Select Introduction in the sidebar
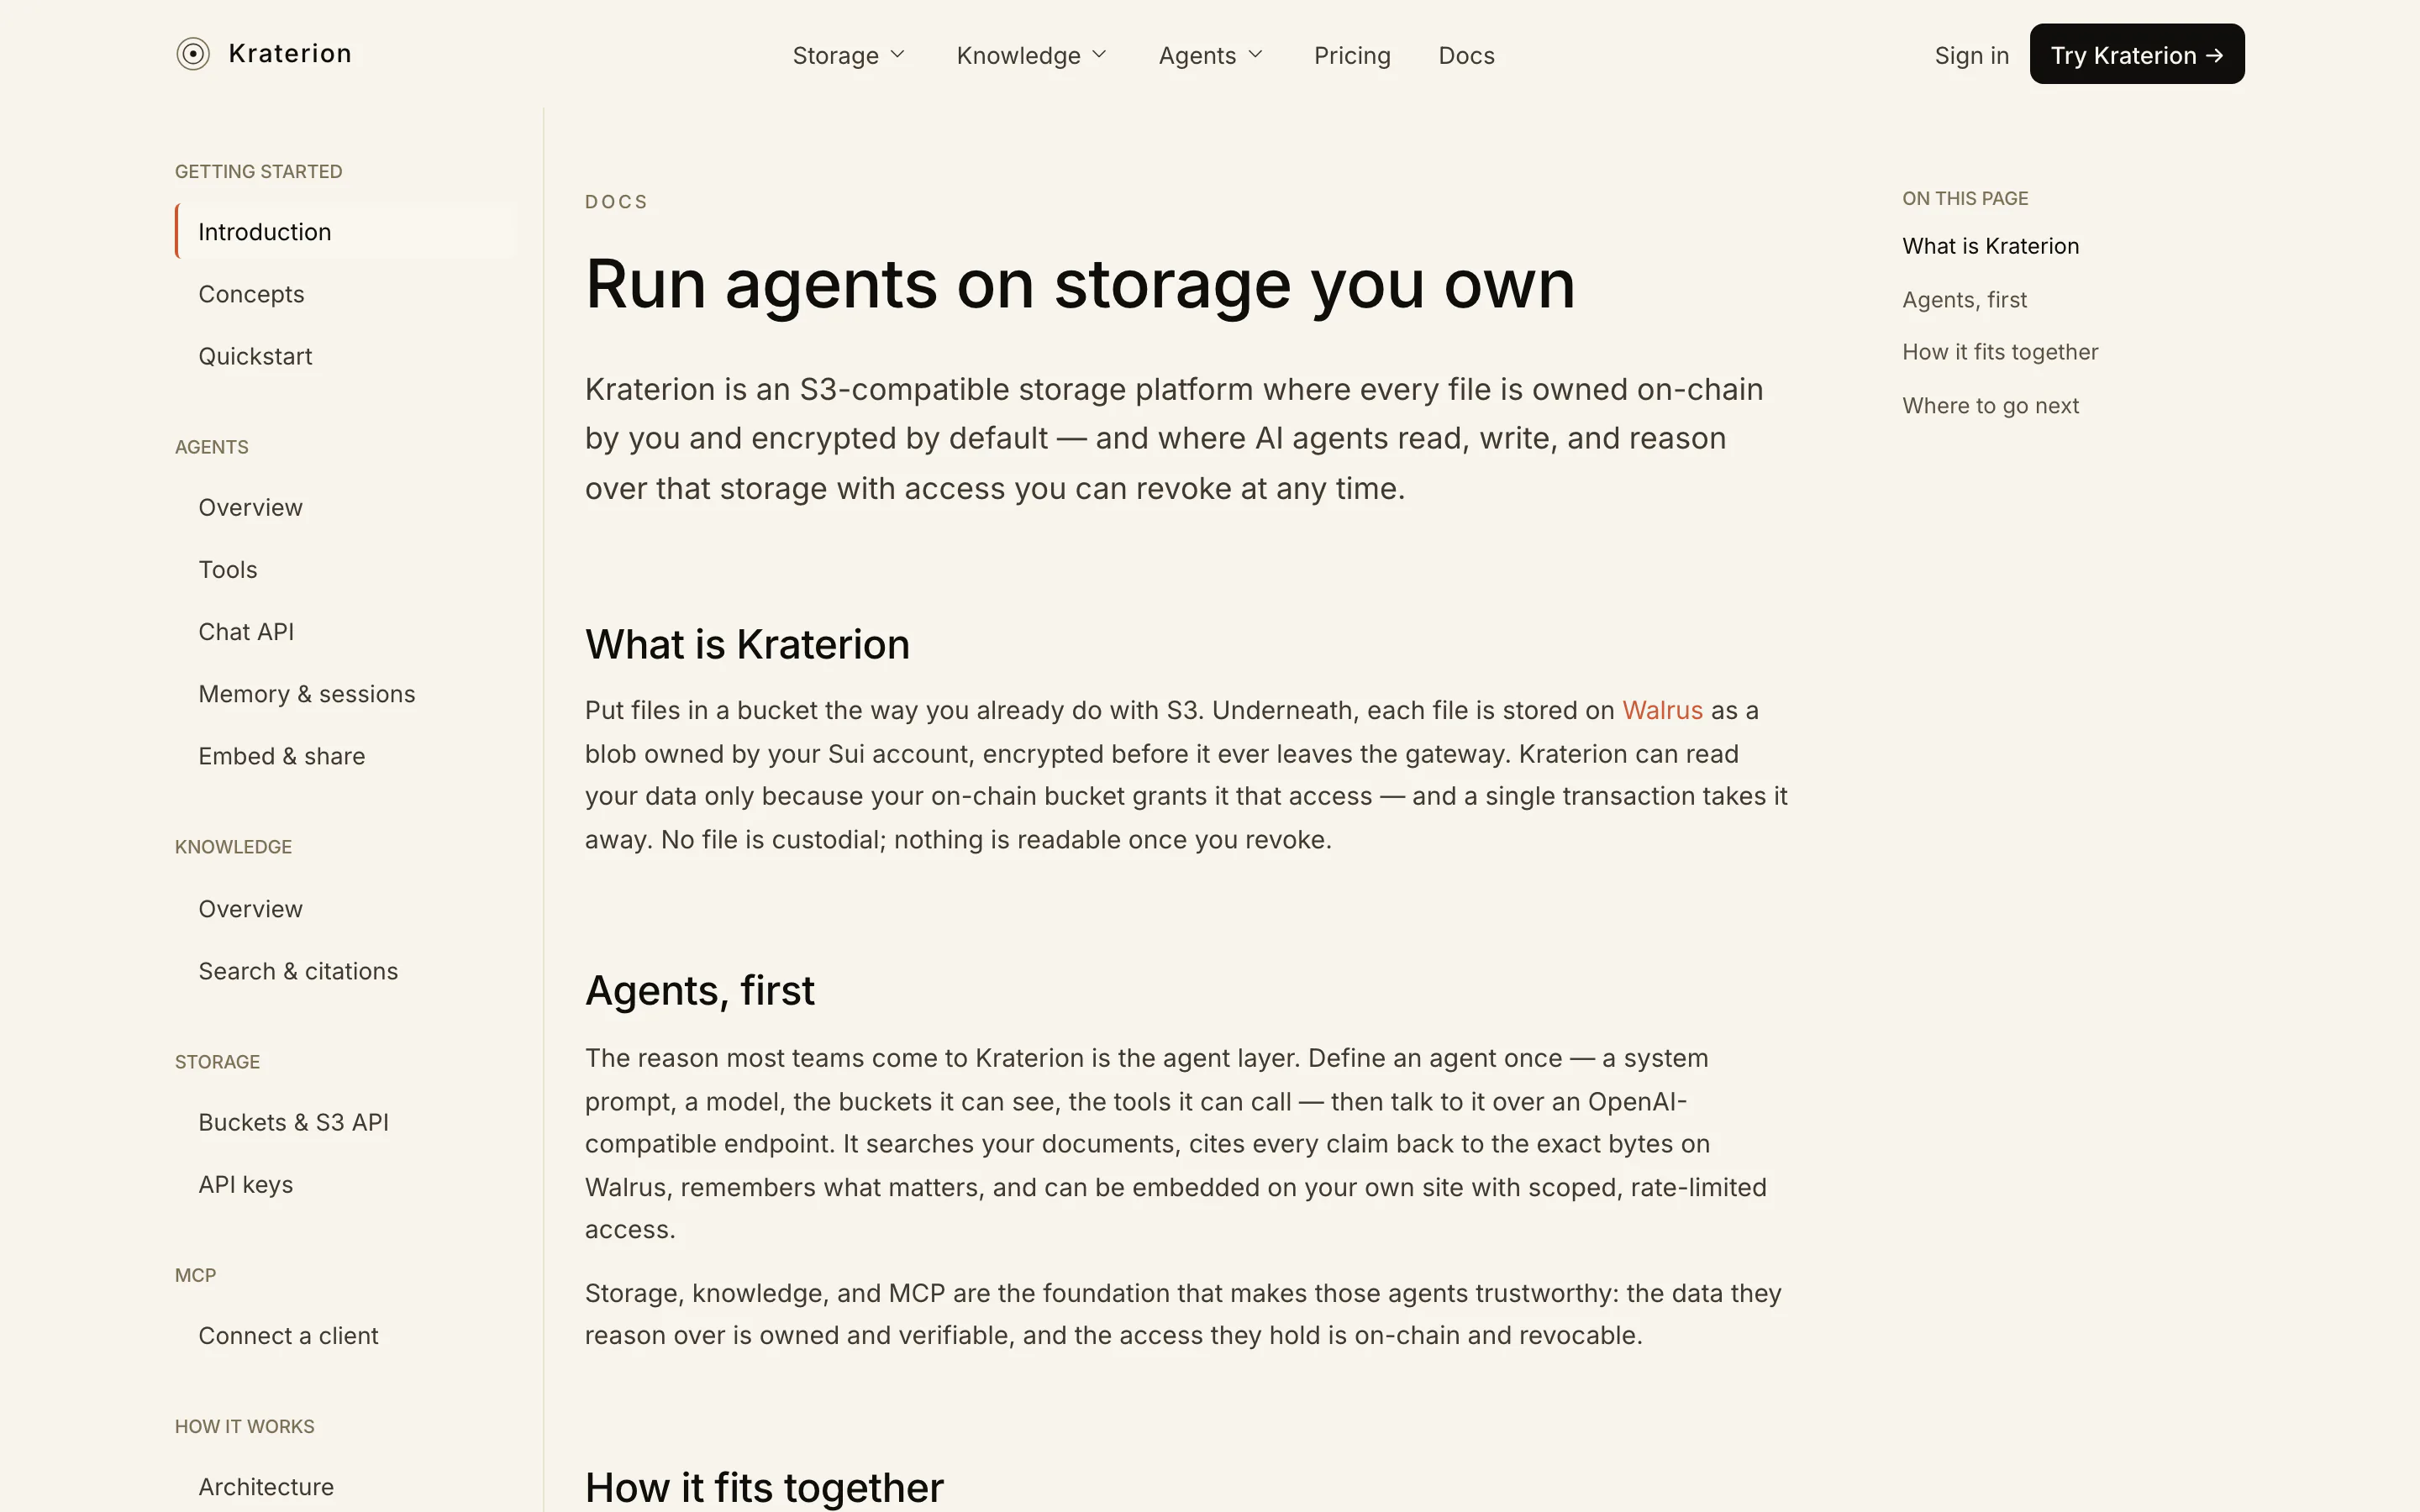The width and height of the screenshot is (2420, 1512). (x=346, y=232)
